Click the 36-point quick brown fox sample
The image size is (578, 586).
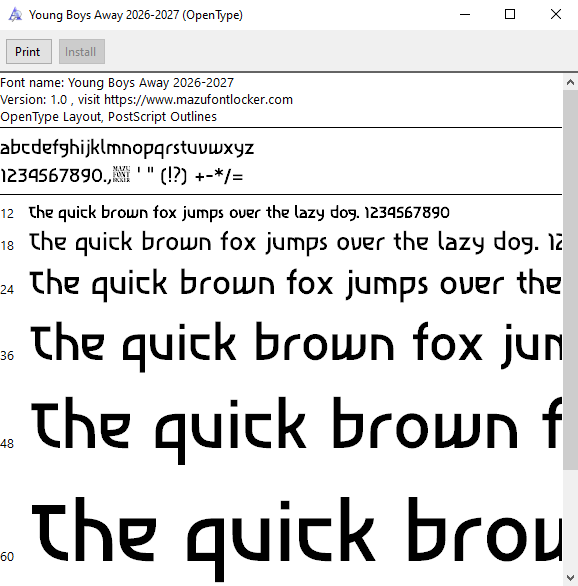[296, 346]
